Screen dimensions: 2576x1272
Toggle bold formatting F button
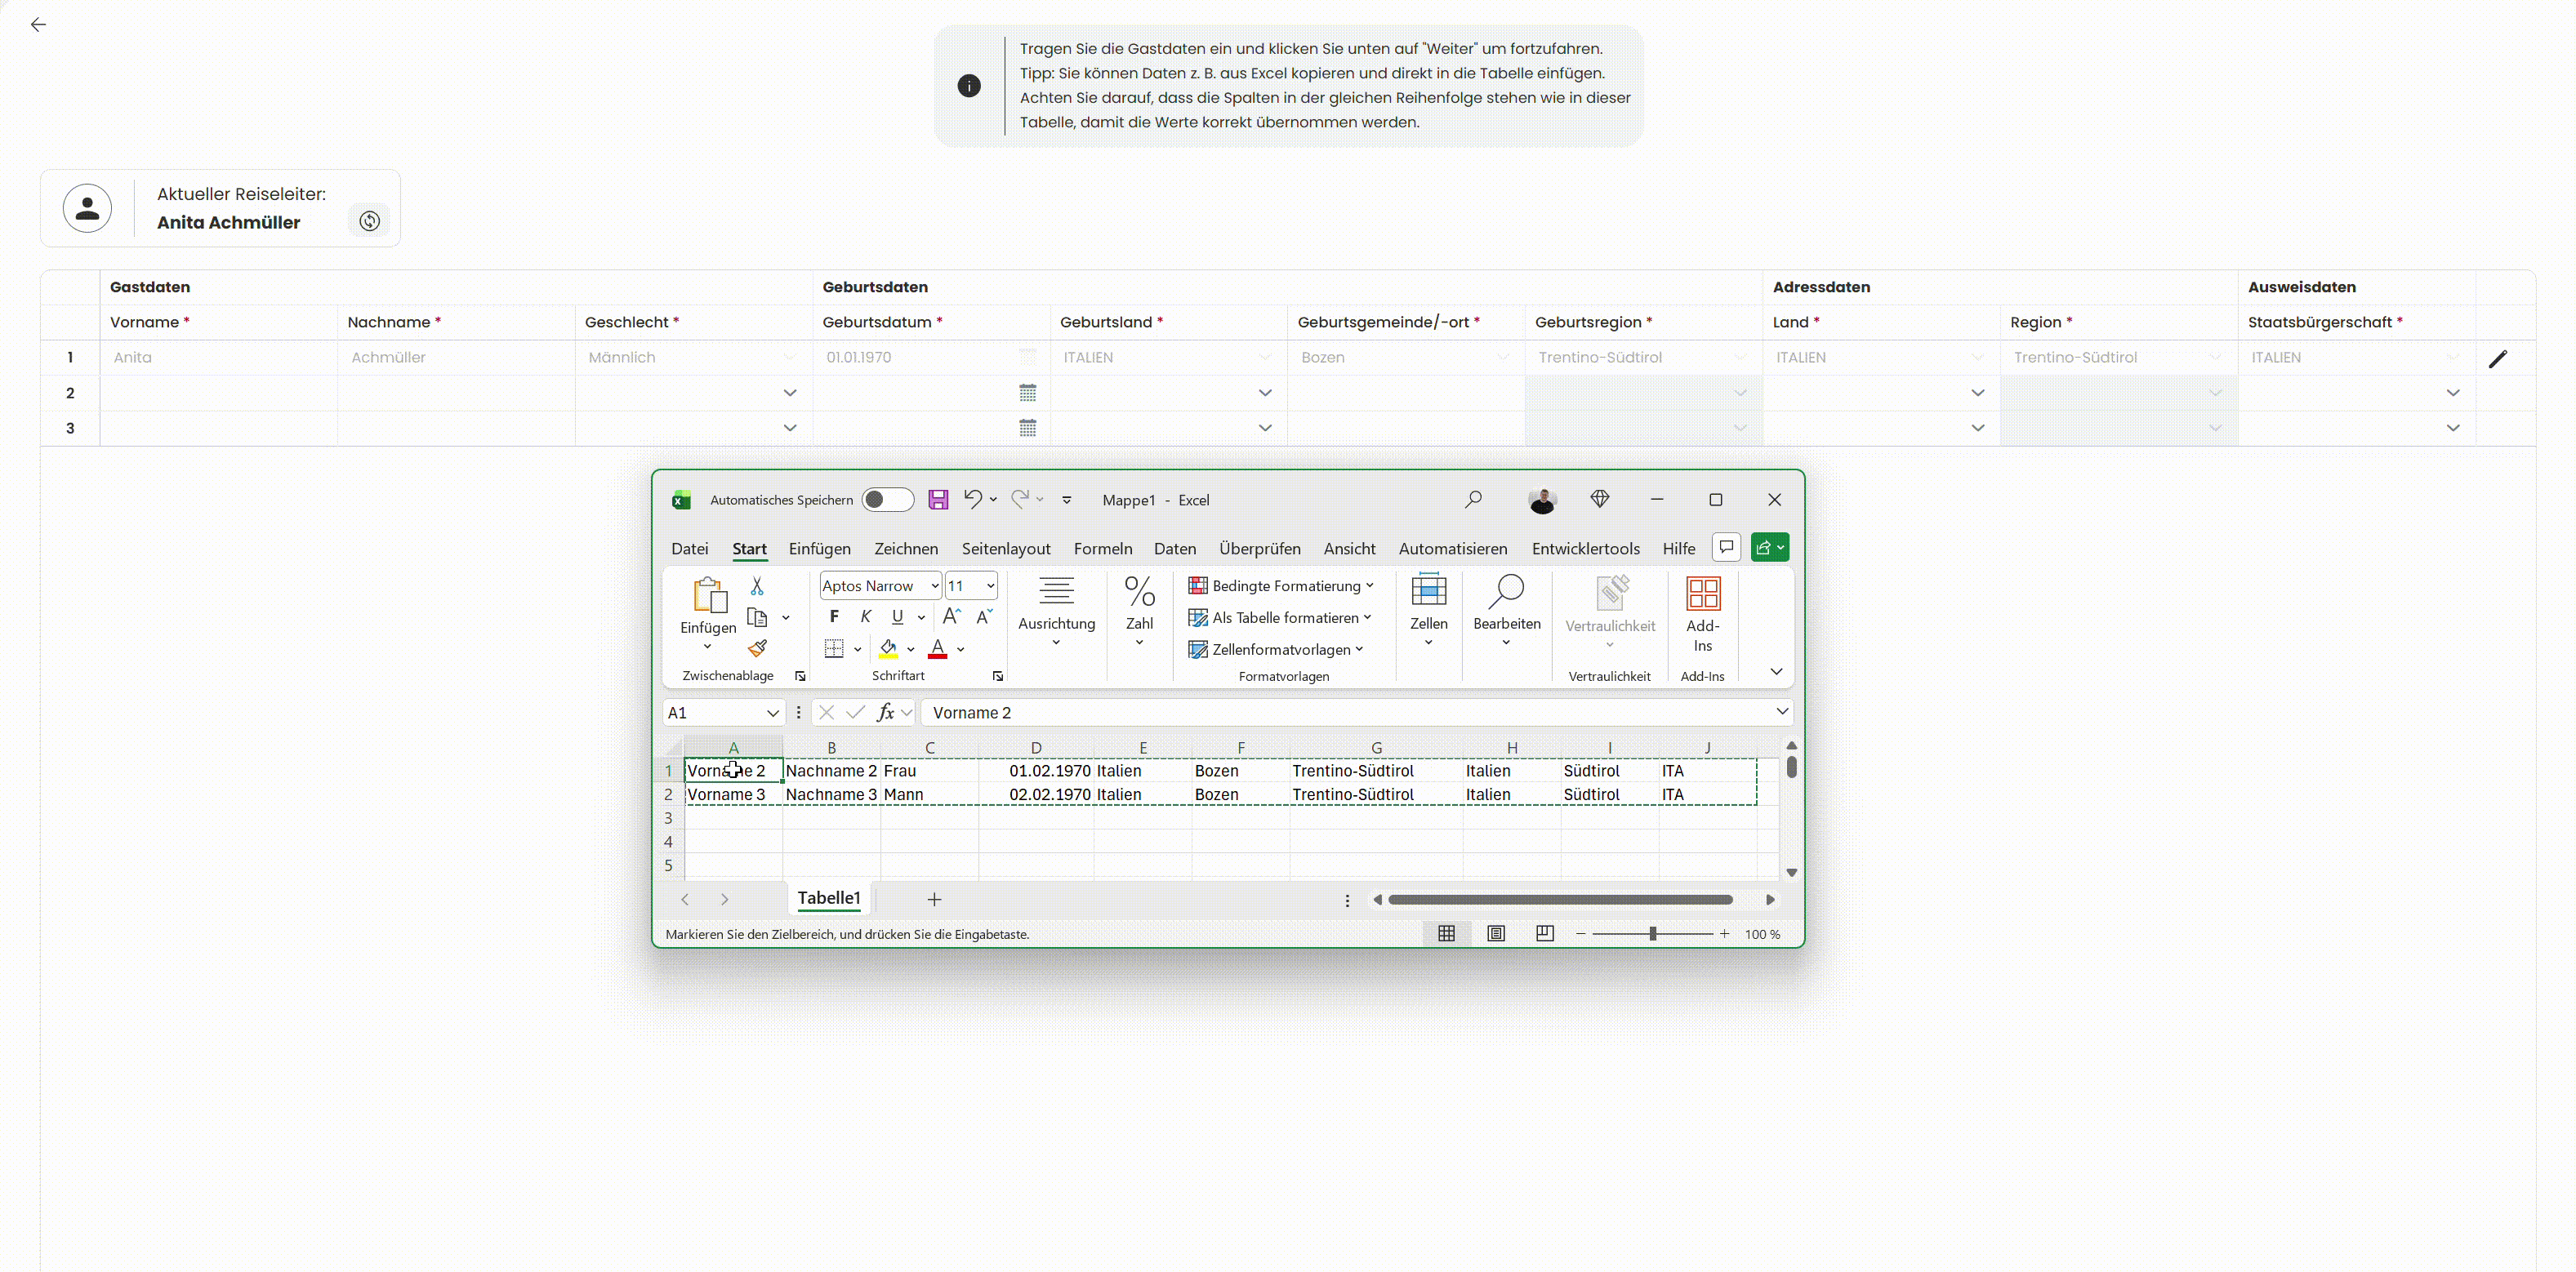pos(834,617)
